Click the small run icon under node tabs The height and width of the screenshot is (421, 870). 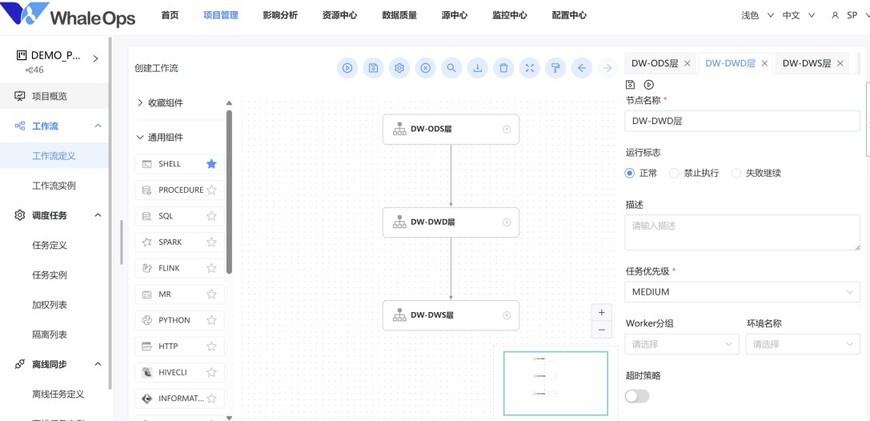649,85
